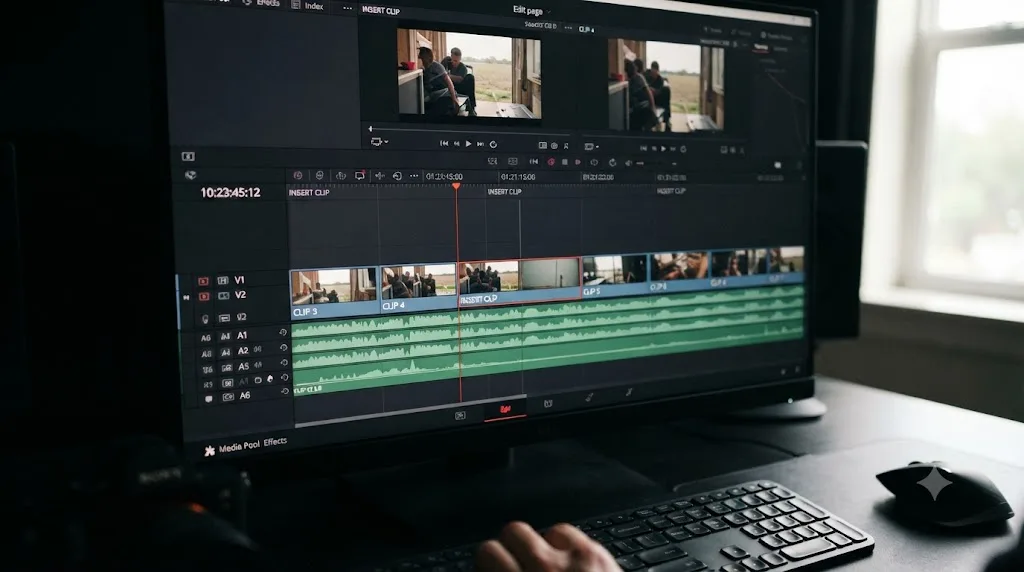This screenshot has width=1024, height=572.
Task: Click the V2 track filmstrip icon
Action: point(223,296)
